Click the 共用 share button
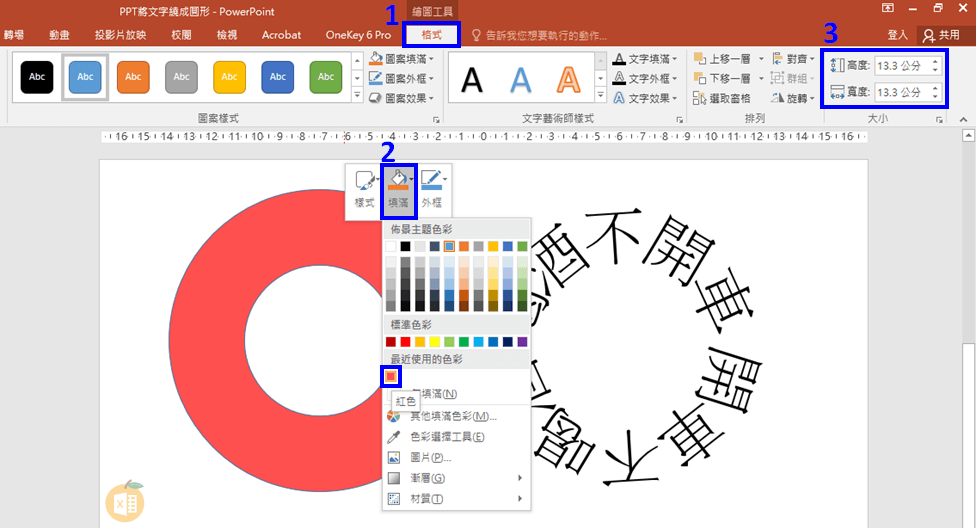Image resolution: width=976 pixels, height=528 pixels. coord(941,35)
